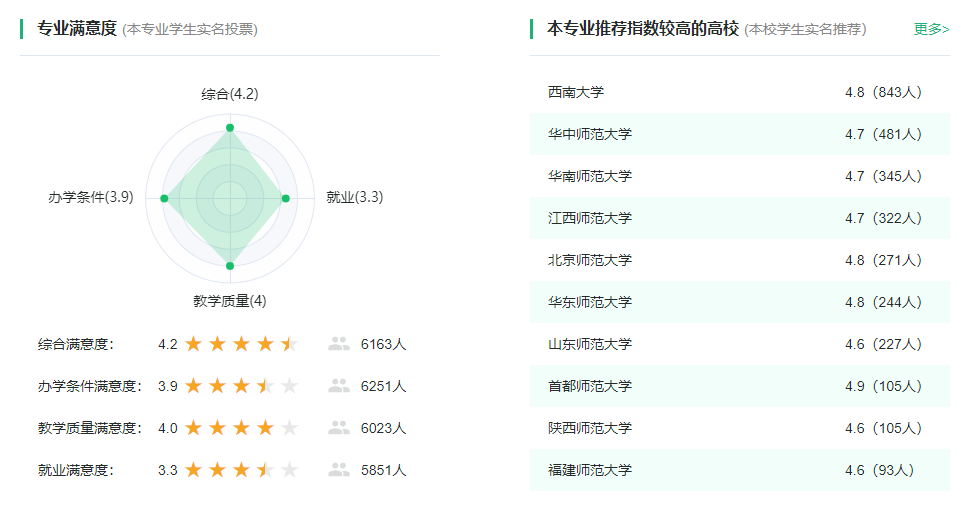This screenshot has width=980, height=508.
Task: Select 华中师范大学 from the list
Action: pyautogui.click(x=590, y=134)
